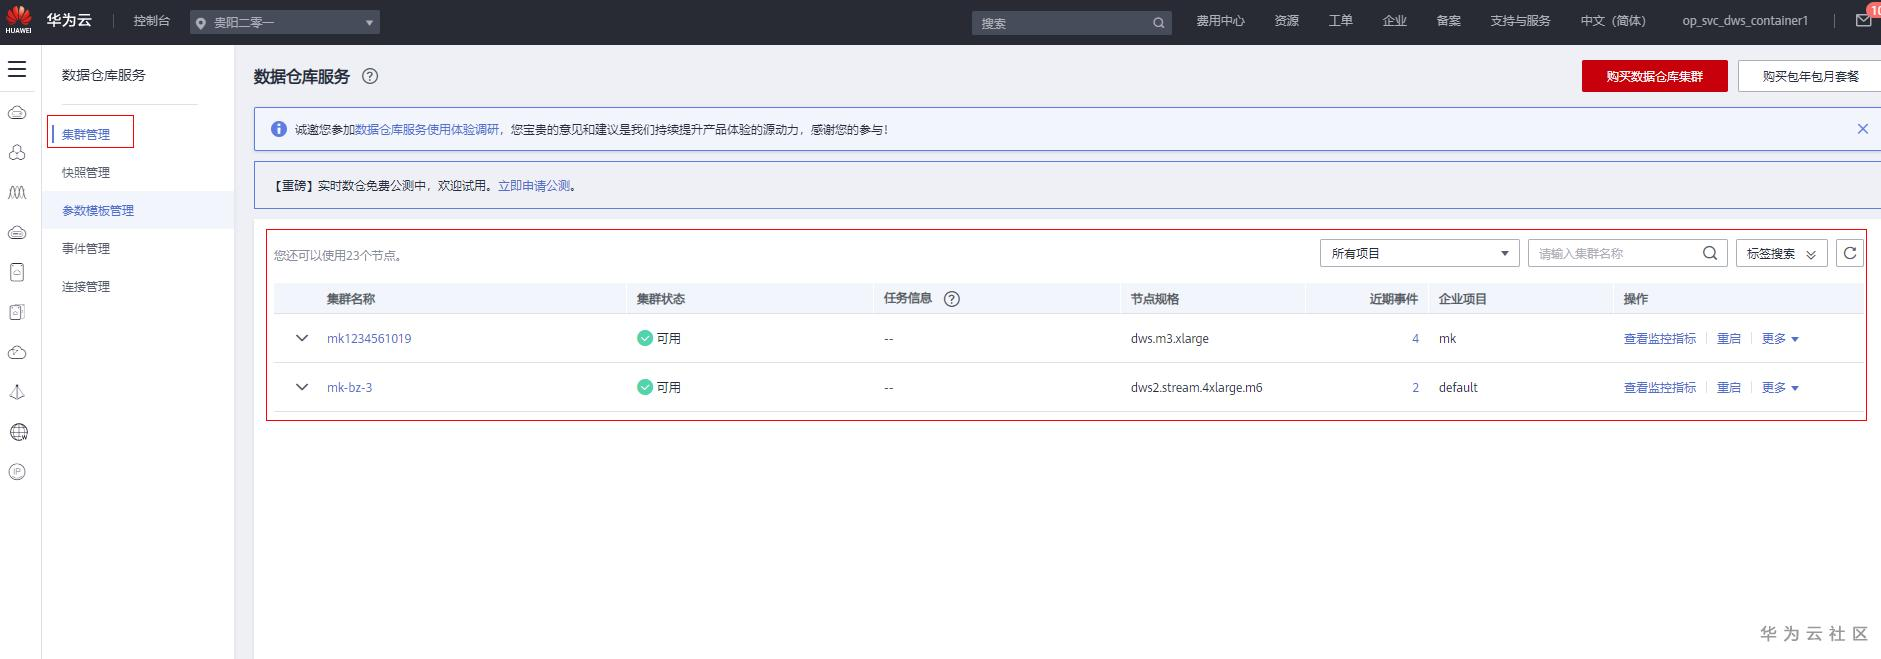1881x659 pixels.
Task: Open 所有项目 project filter dropdown
Action: pos(1419,253)
